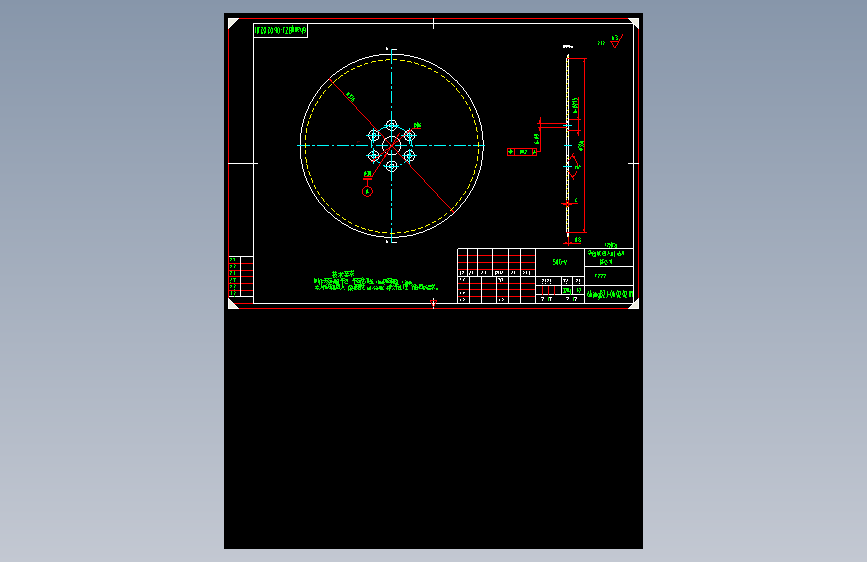Click the red centering triangle on bottom border
Image resolution: width=867 pixels, height=562 pixels.
pos(434,303)
